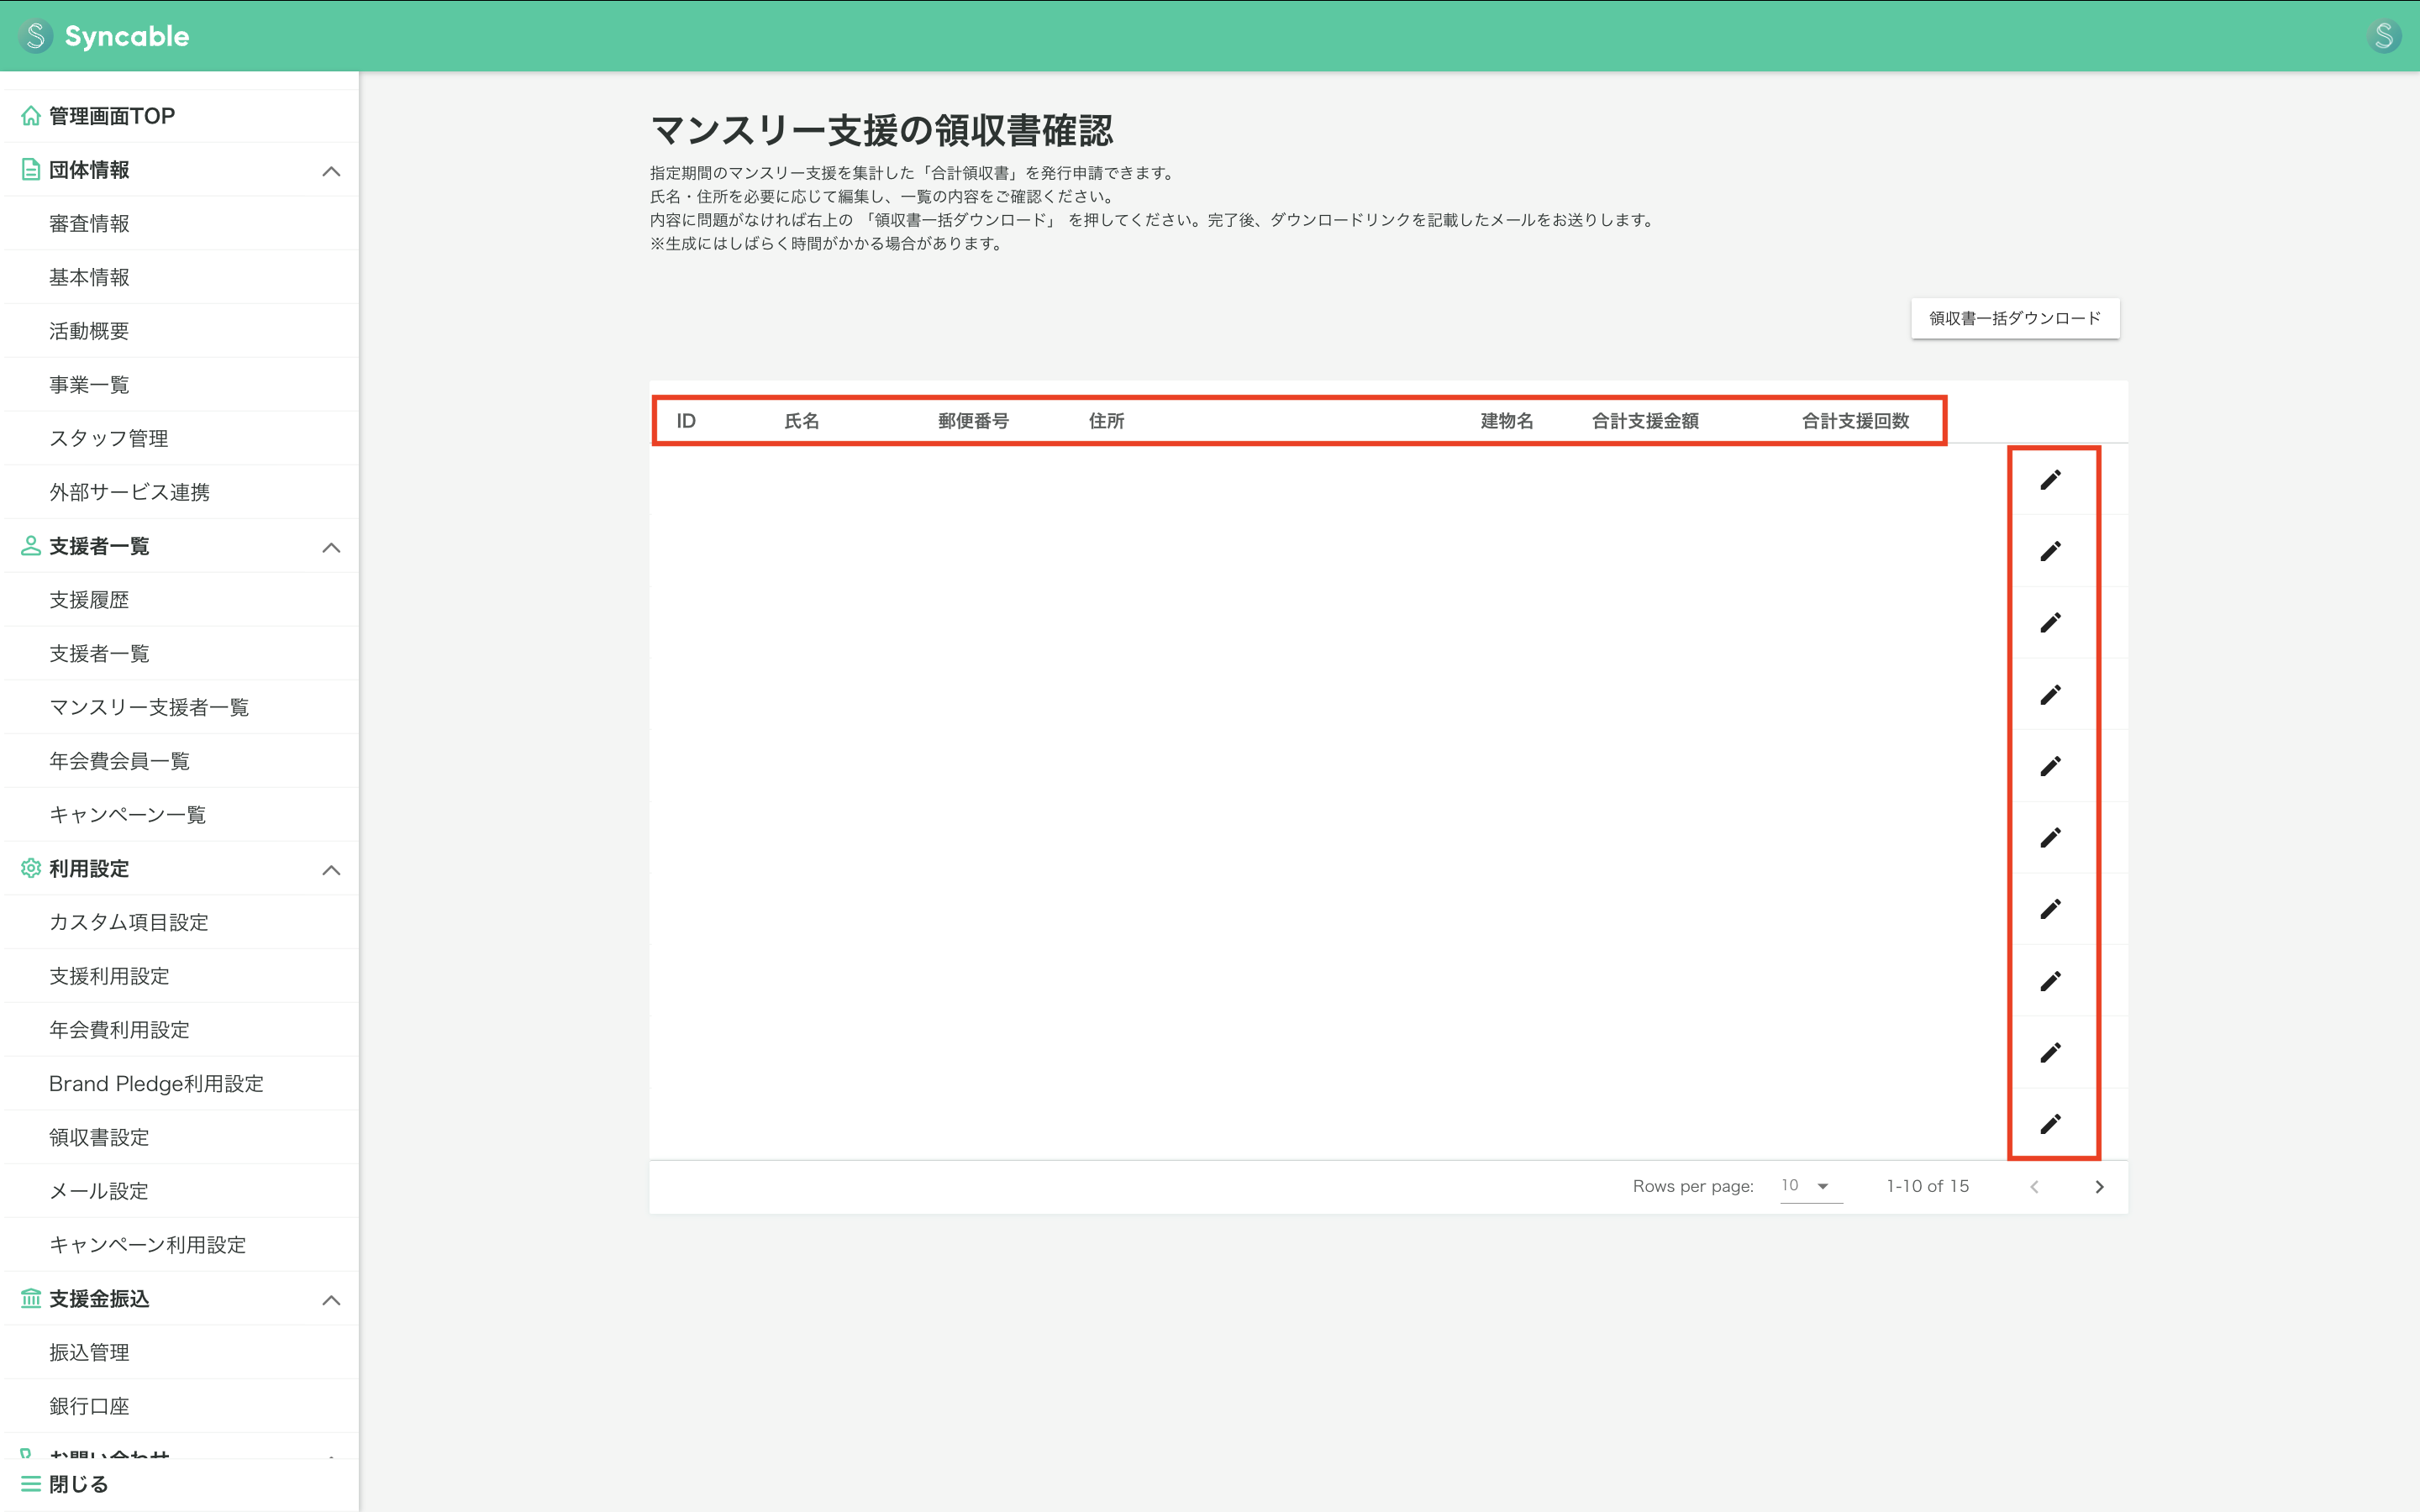Viewport: 2420px width, 1512px height.
Task: Click the pencil icon on the fifth table row
Action: pyautogui.click(x=2052, y=765)
